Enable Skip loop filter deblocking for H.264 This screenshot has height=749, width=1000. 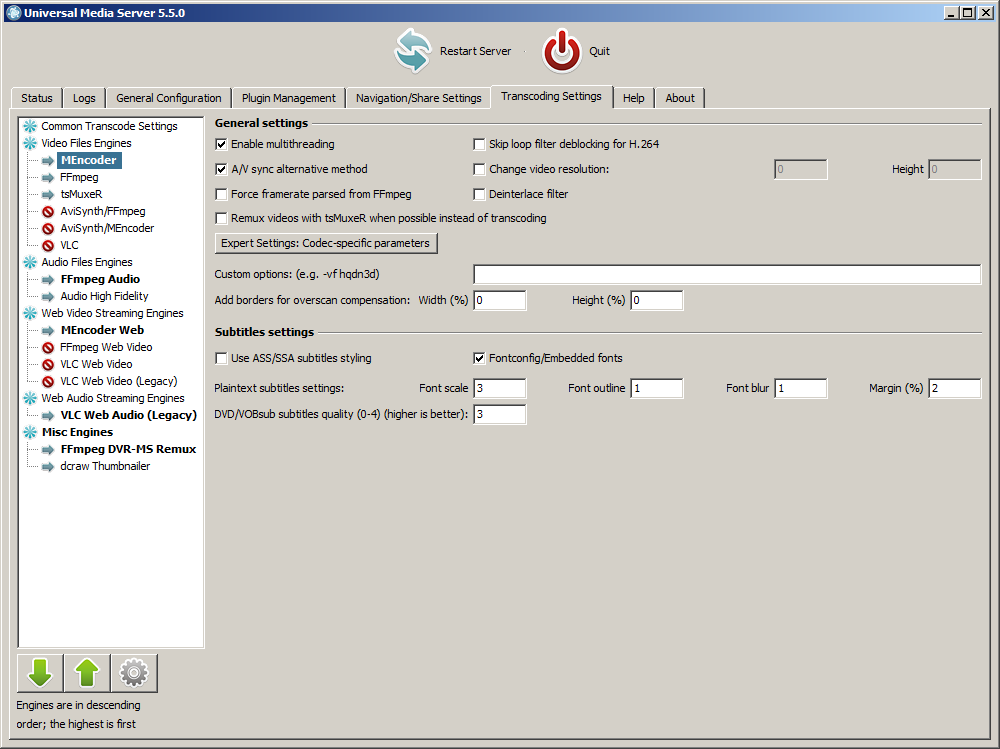(x=479, y=144)
